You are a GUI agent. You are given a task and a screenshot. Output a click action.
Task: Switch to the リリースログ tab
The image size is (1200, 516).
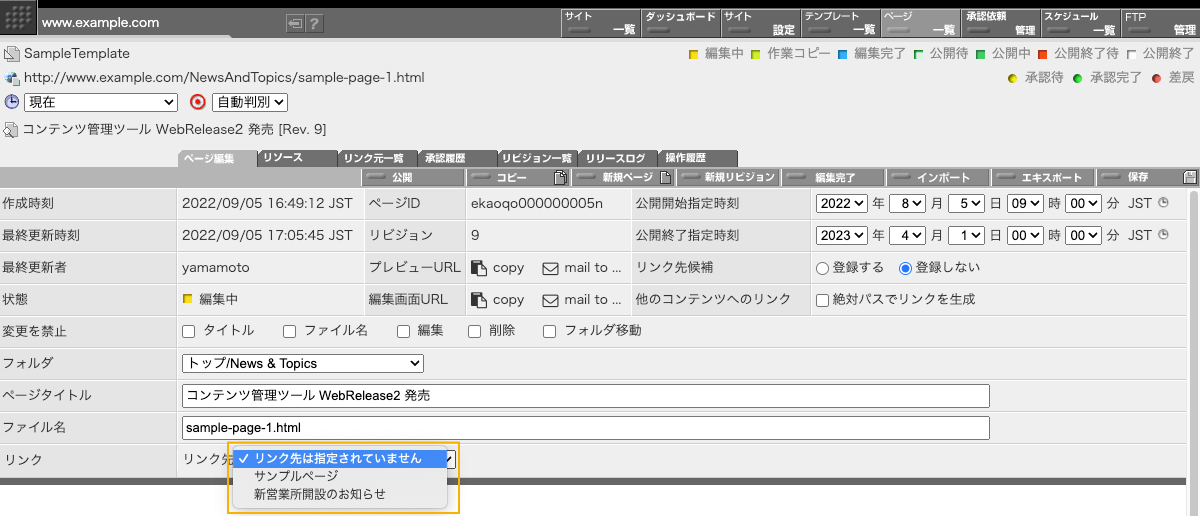tap(617, 158)
